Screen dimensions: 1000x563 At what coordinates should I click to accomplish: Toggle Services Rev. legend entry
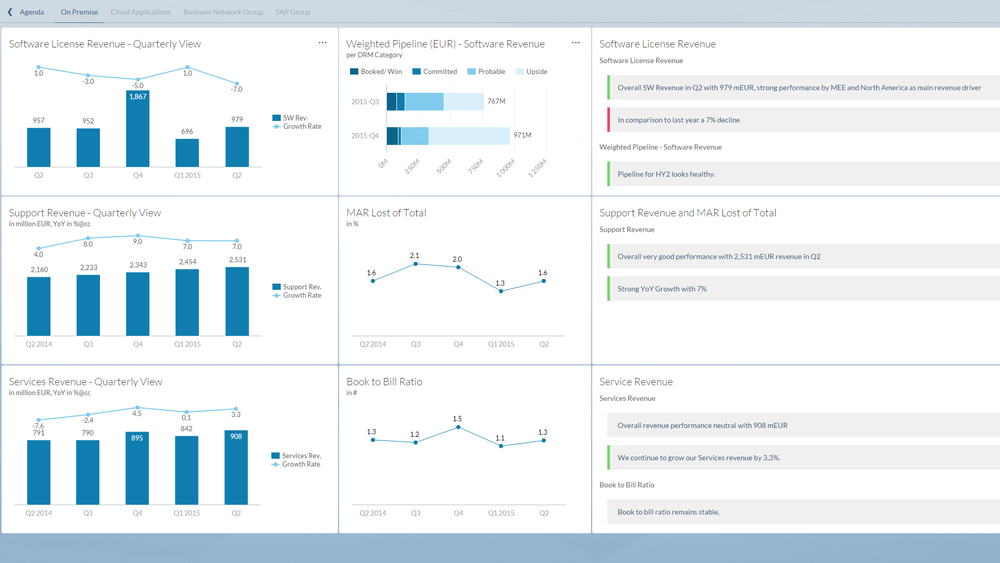click(x=297, y=456)
